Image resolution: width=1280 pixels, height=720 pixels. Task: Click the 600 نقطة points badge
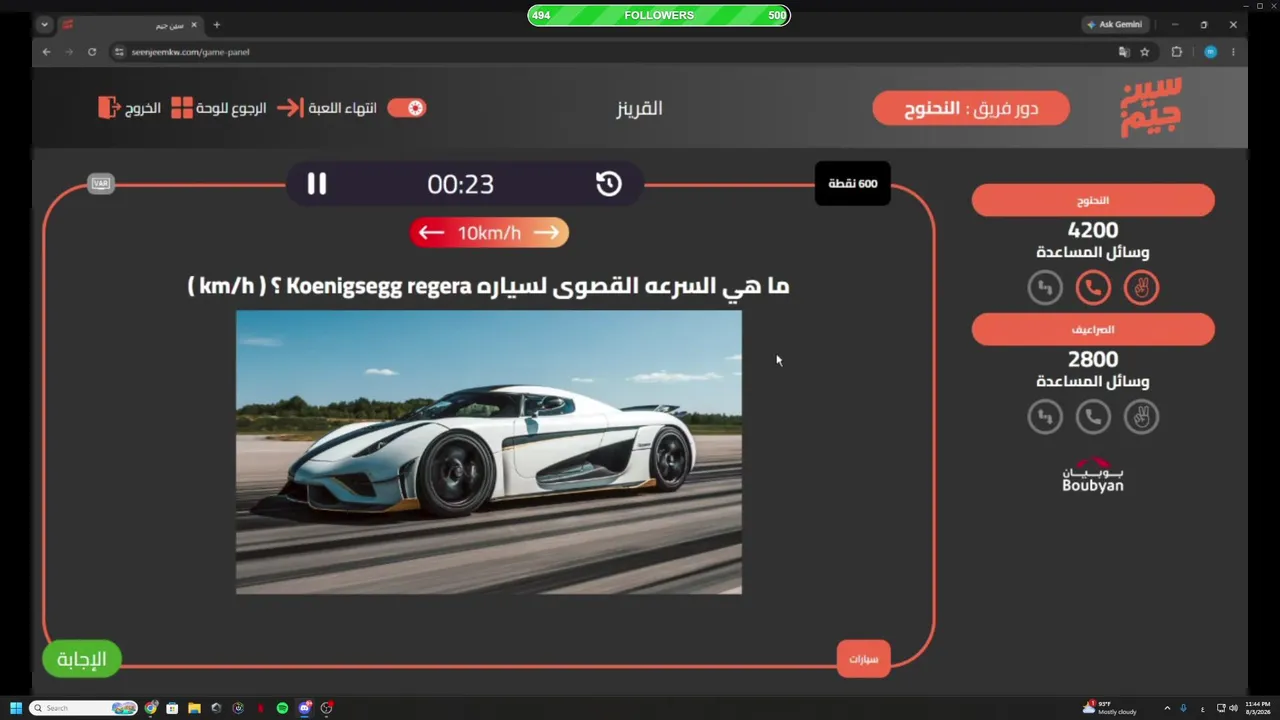(853, 184)
